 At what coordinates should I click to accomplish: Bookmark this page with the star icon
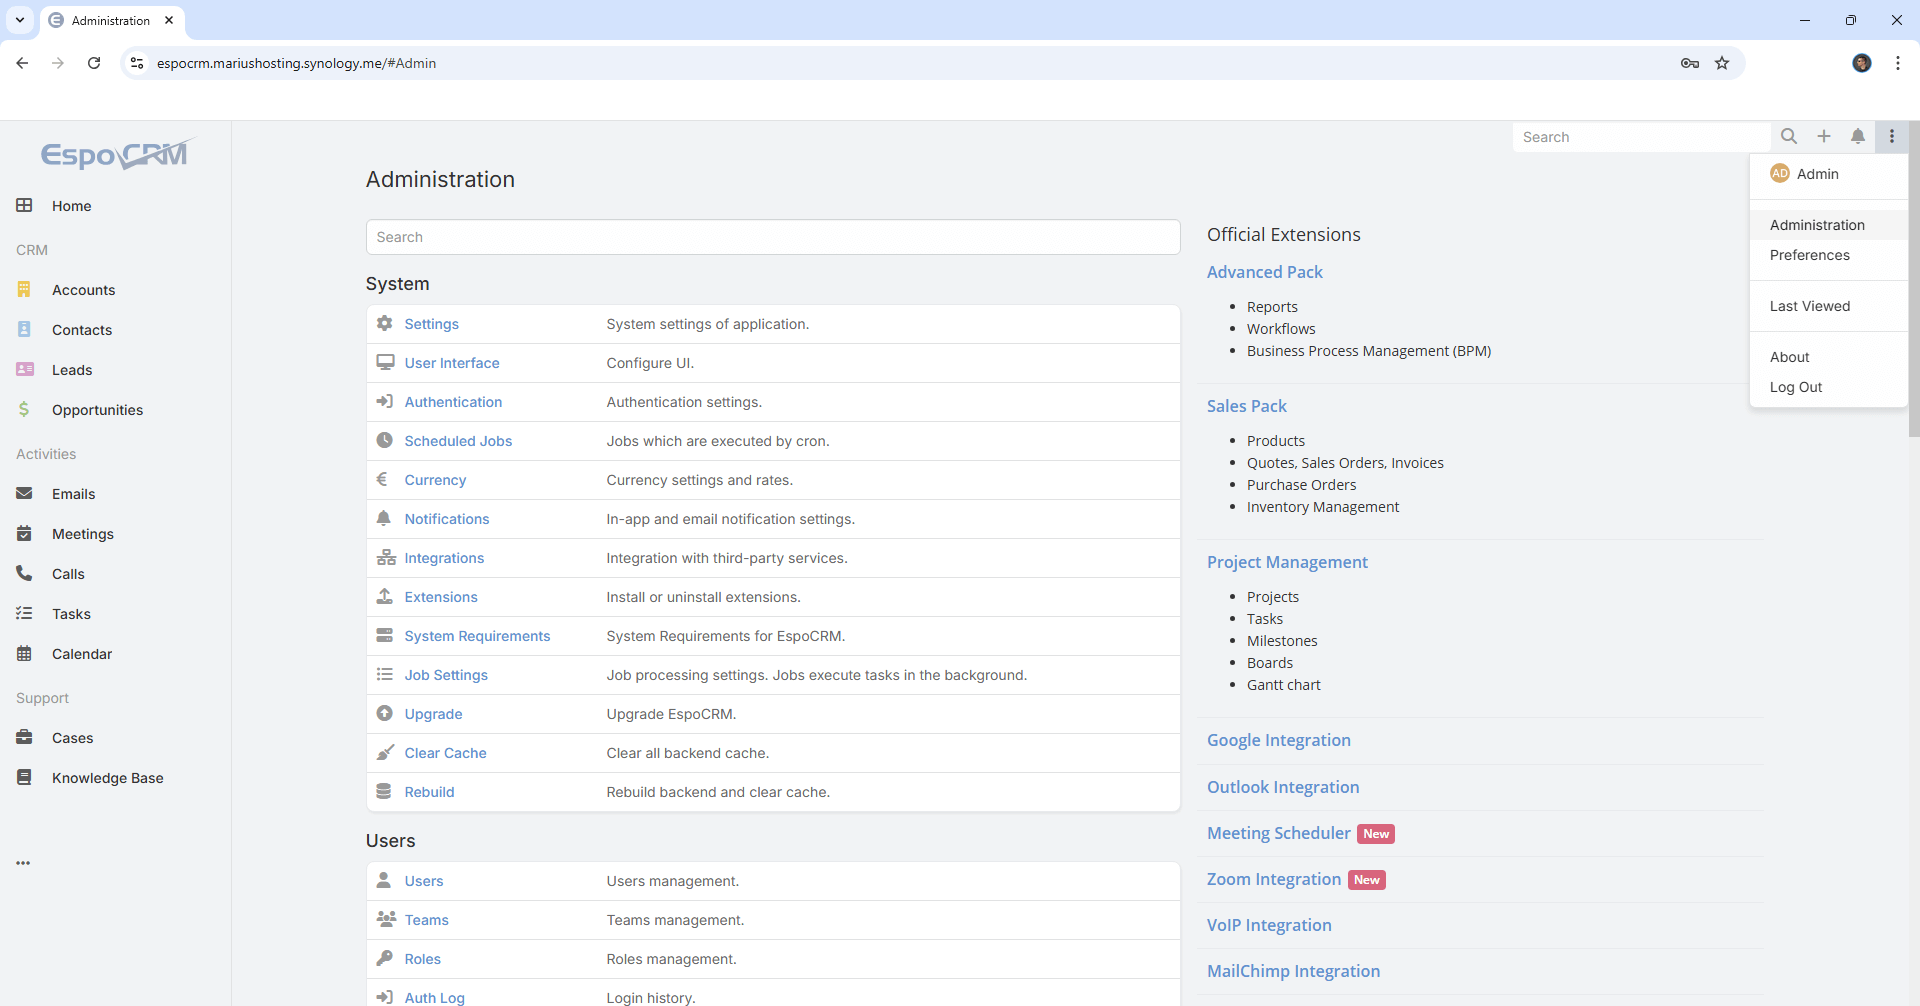point(1722,63)
